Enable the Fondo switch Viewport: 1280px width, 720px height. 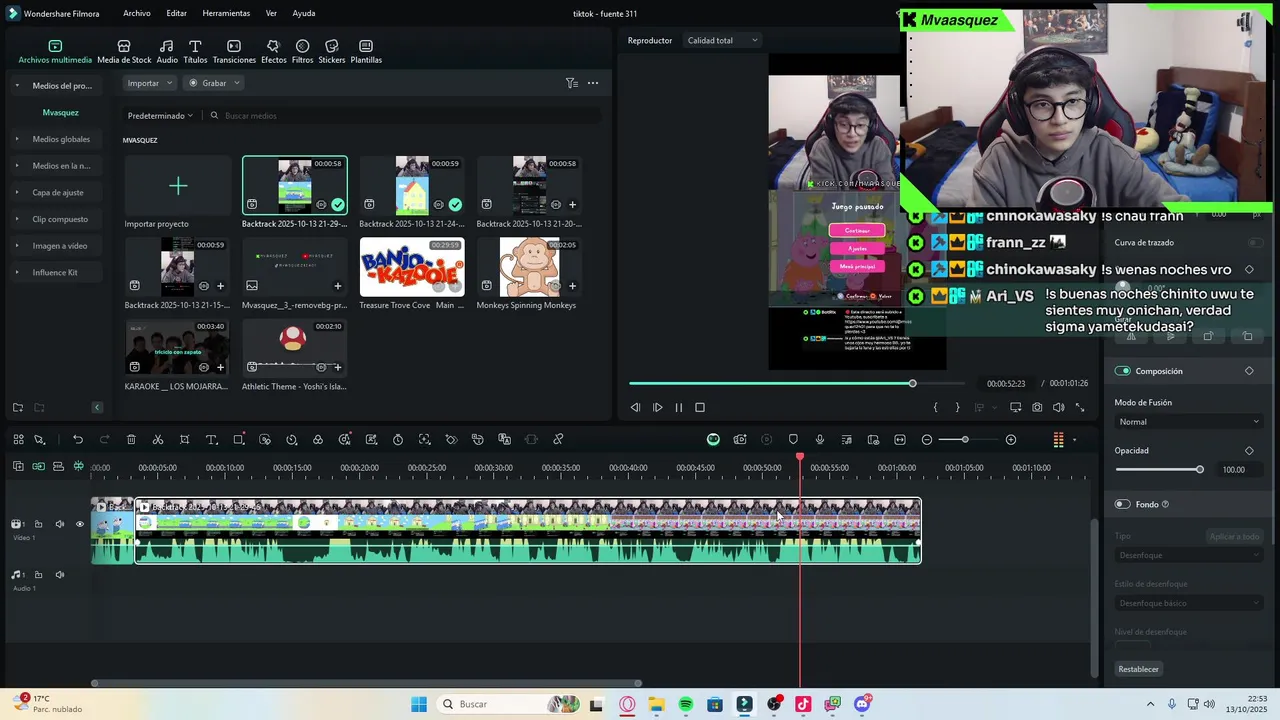click(x=1123, y=504)
